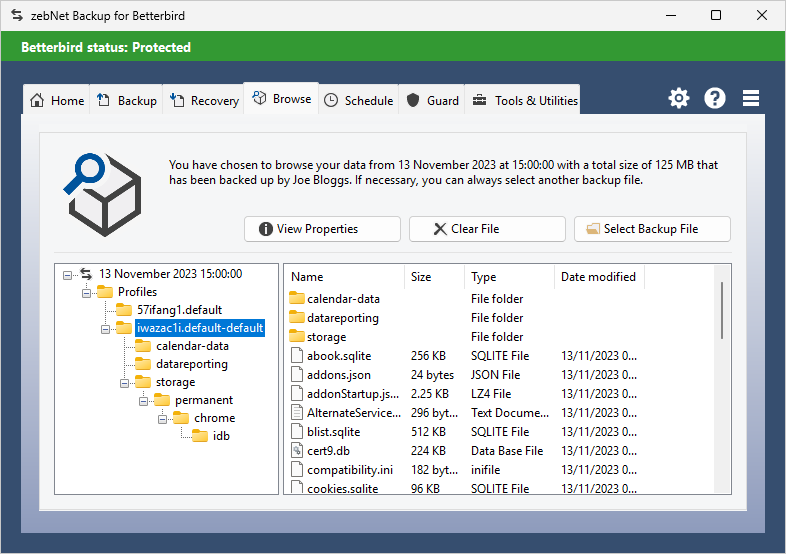The width and height of the screenshot is (786, 554).
Task: Collapse the iwazac1i.default-default tree node
Action: pyautogui.click(x=105, y=328)
